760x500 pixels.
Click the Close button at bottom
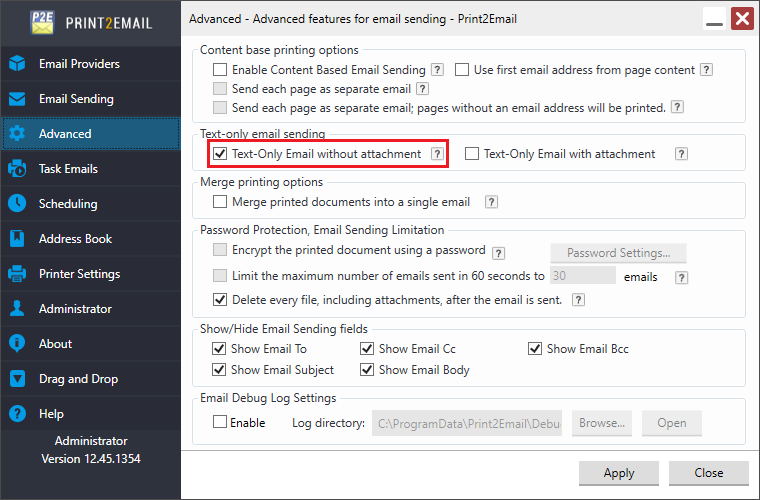(x=709, y=473)
